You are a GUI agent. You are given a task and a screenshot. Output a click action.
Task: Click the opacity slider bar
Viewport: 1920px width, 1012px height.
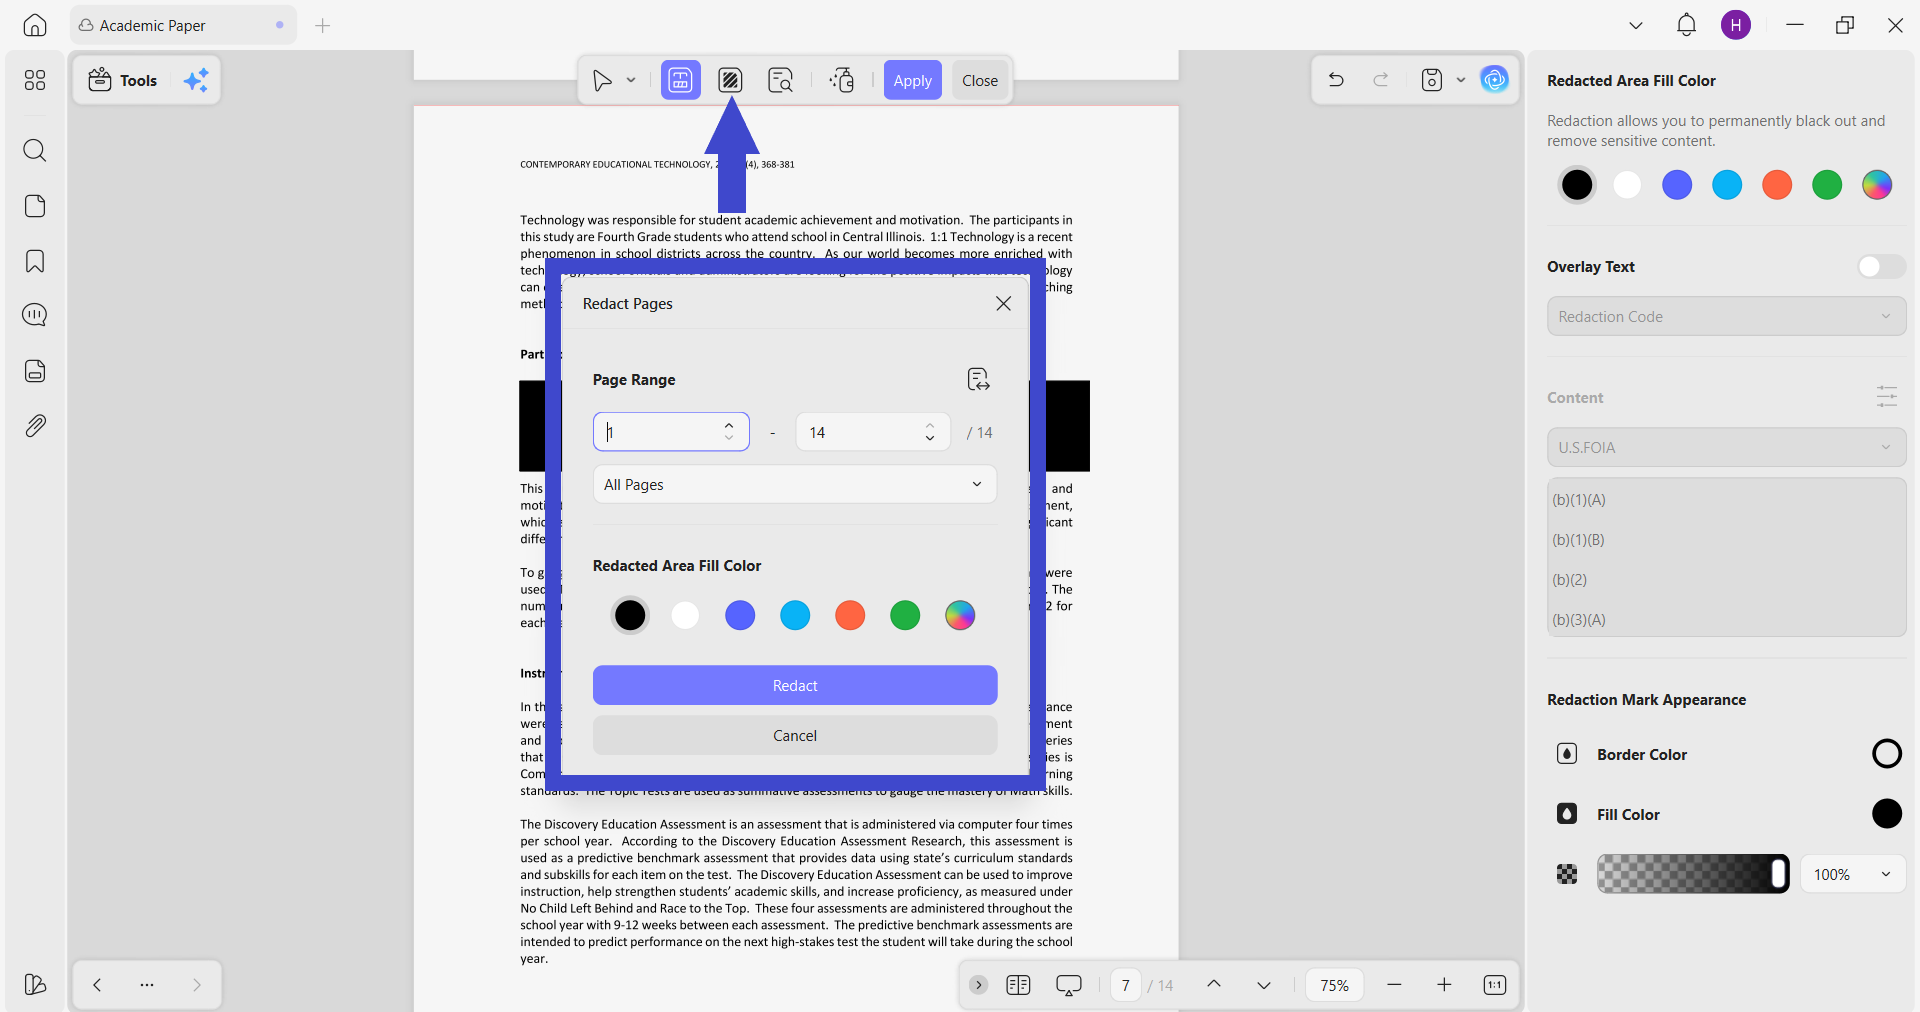tap(1693, 874)
